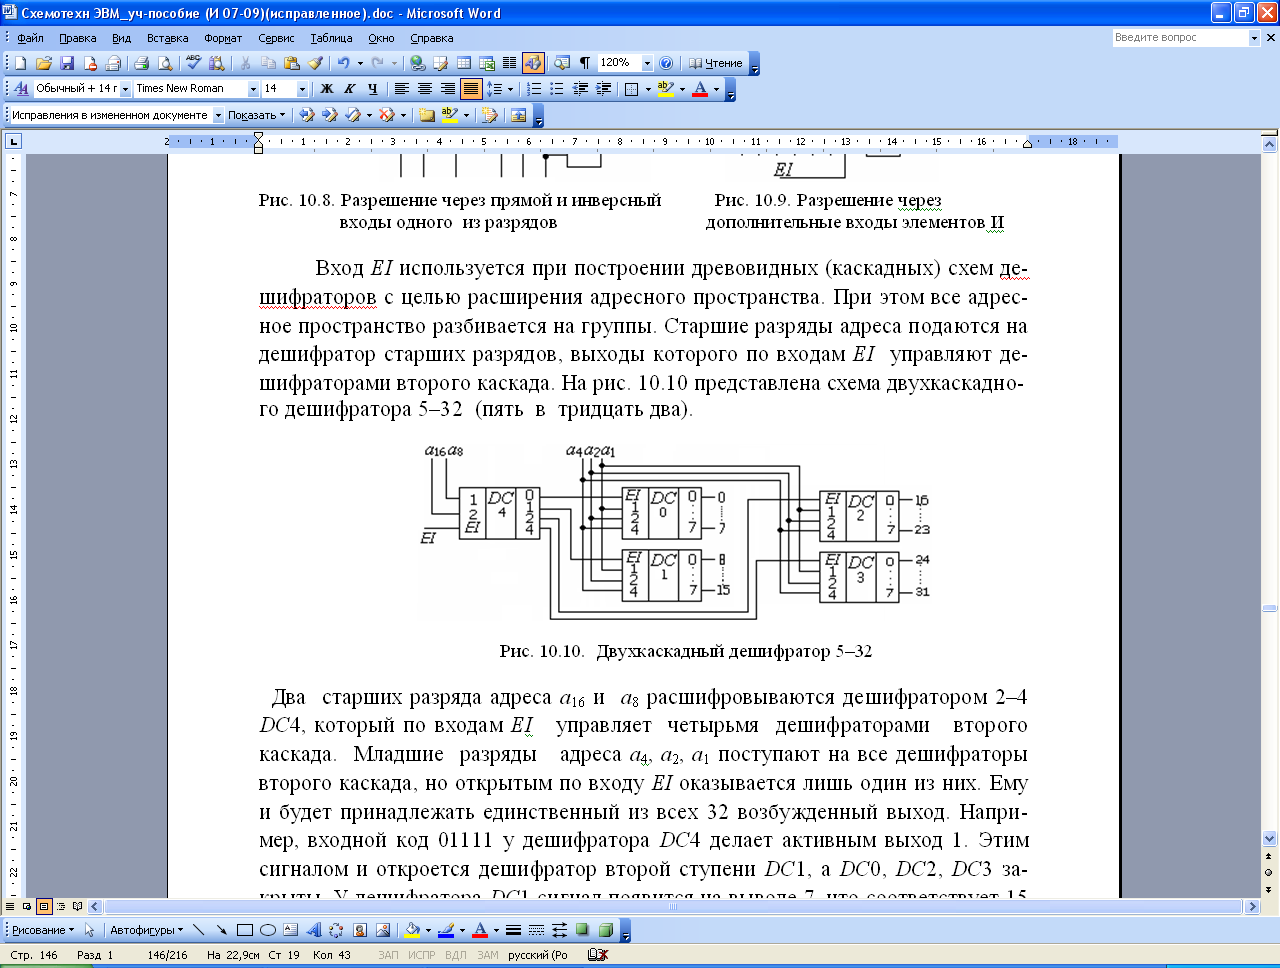Open the 'Справка' menu
This screenshot has height=968, width=1280.
(x=432, y=38)
